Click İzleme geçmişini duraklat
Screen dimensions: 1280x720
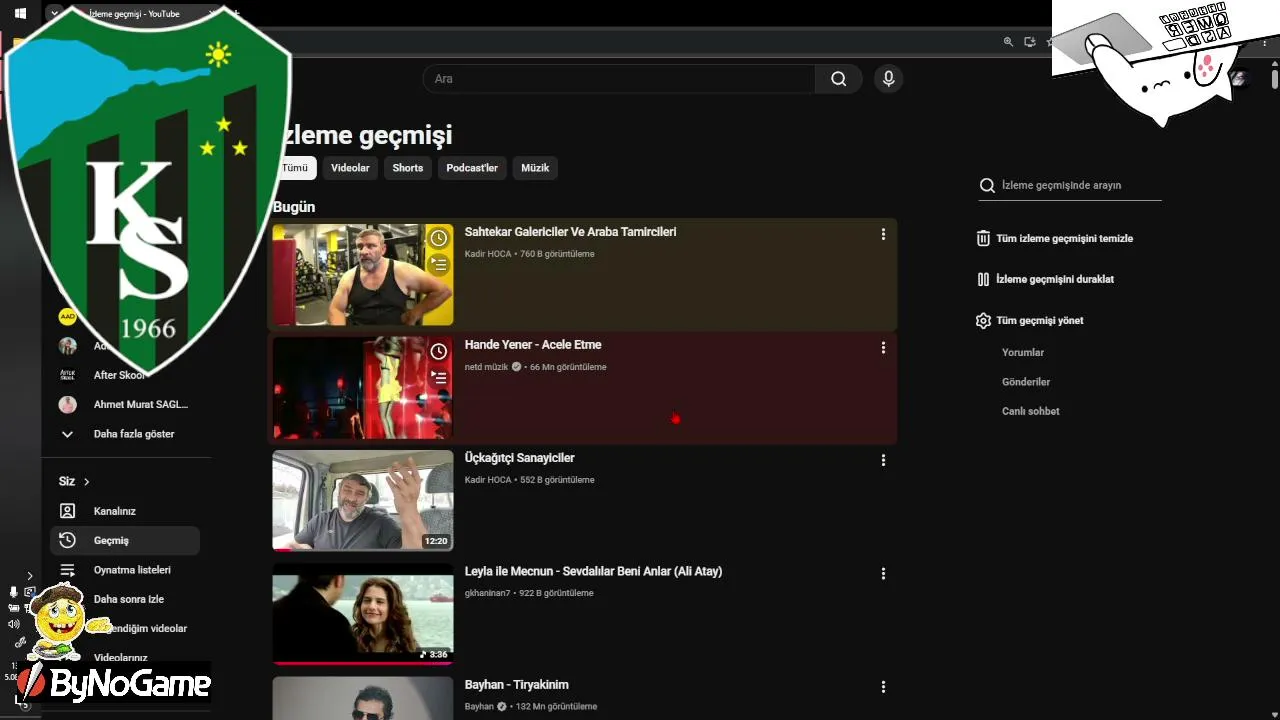pos(1055,280)
